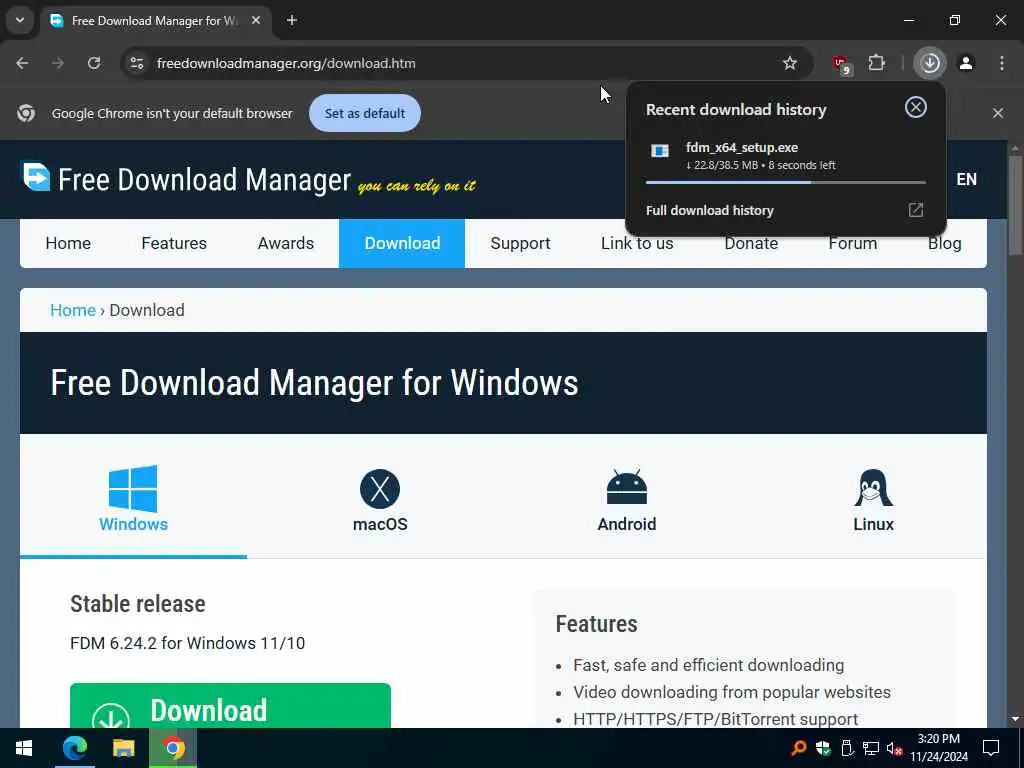Viewport: 1024px width, 768px height.
Task: Open site information icon in address bar
Action: click(x=136, y=63)
